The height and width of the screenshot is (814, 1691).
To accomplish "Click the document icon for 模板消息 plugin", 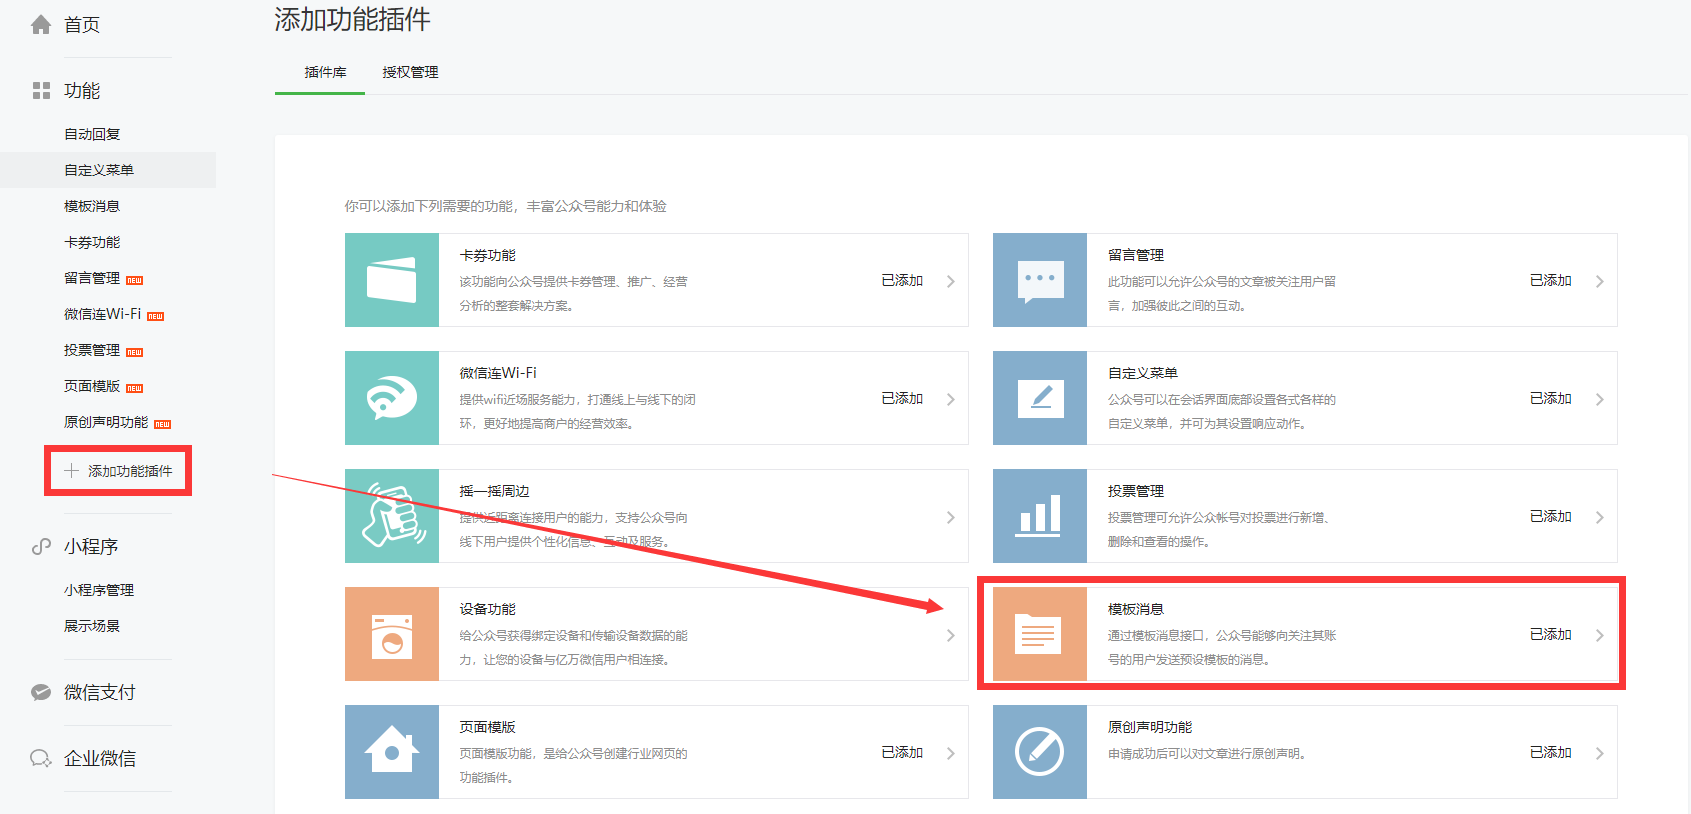I will pyautogui.click(x=1039, y=634).
